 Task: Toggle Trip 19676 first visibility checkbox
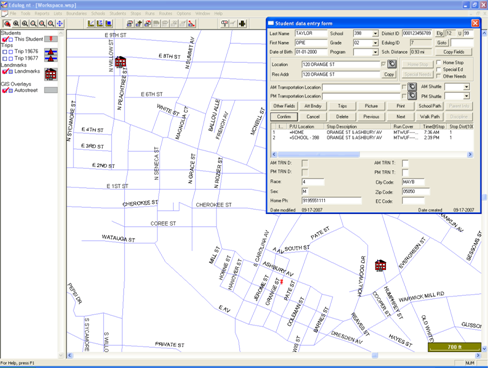pyautogui.click(x=5, y=52)
